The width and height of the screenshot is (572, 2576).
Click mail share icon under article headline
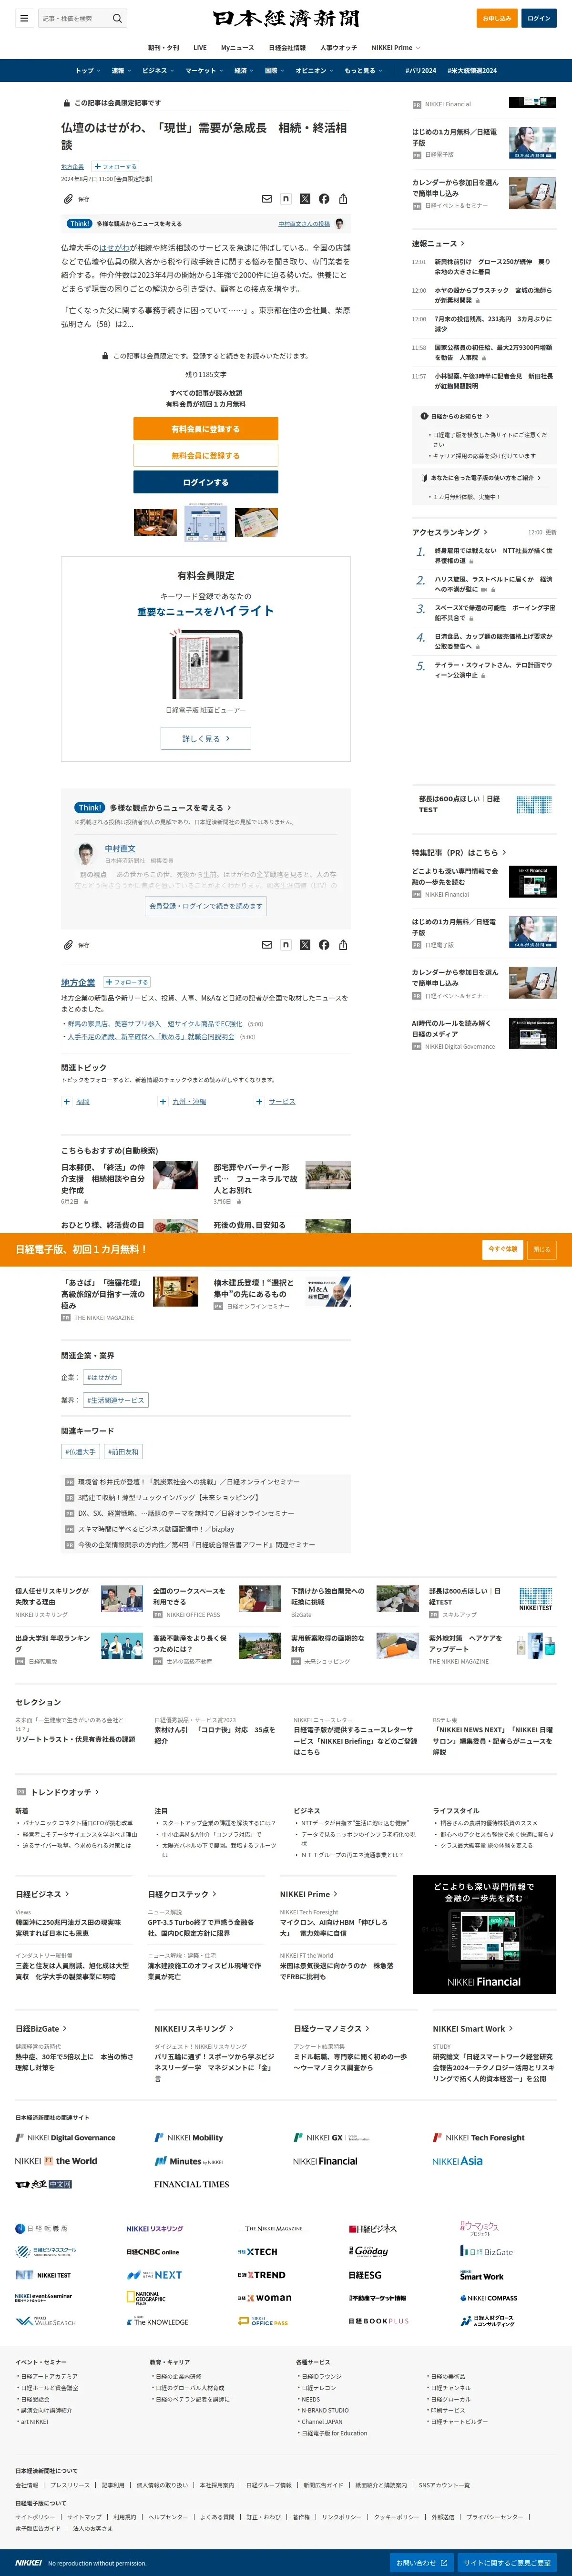click(x=266, y=199)
